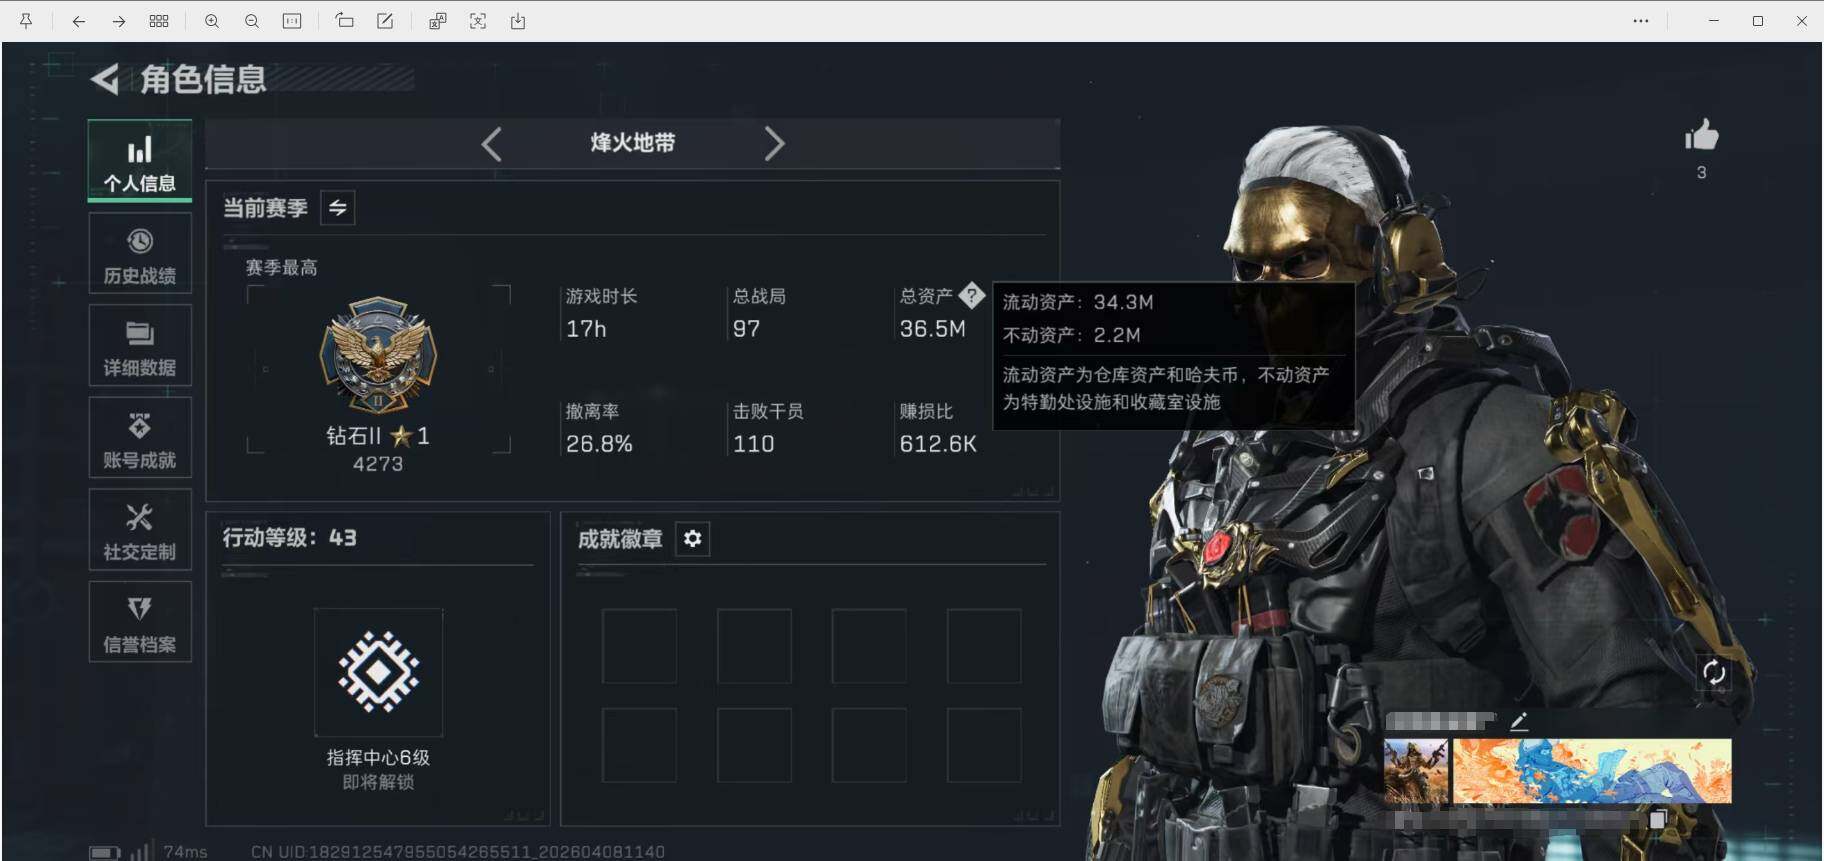The height and width of the screenshot is (861, 1824).
Task: Go to previous image in viewer toolbar
Action: click(78, 21)
